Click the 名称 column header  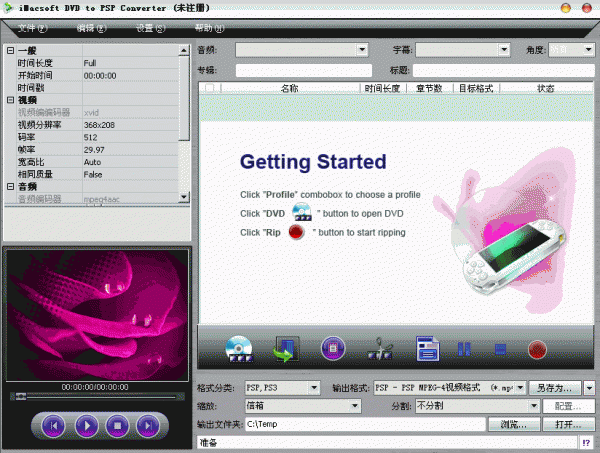pos(290,88)
